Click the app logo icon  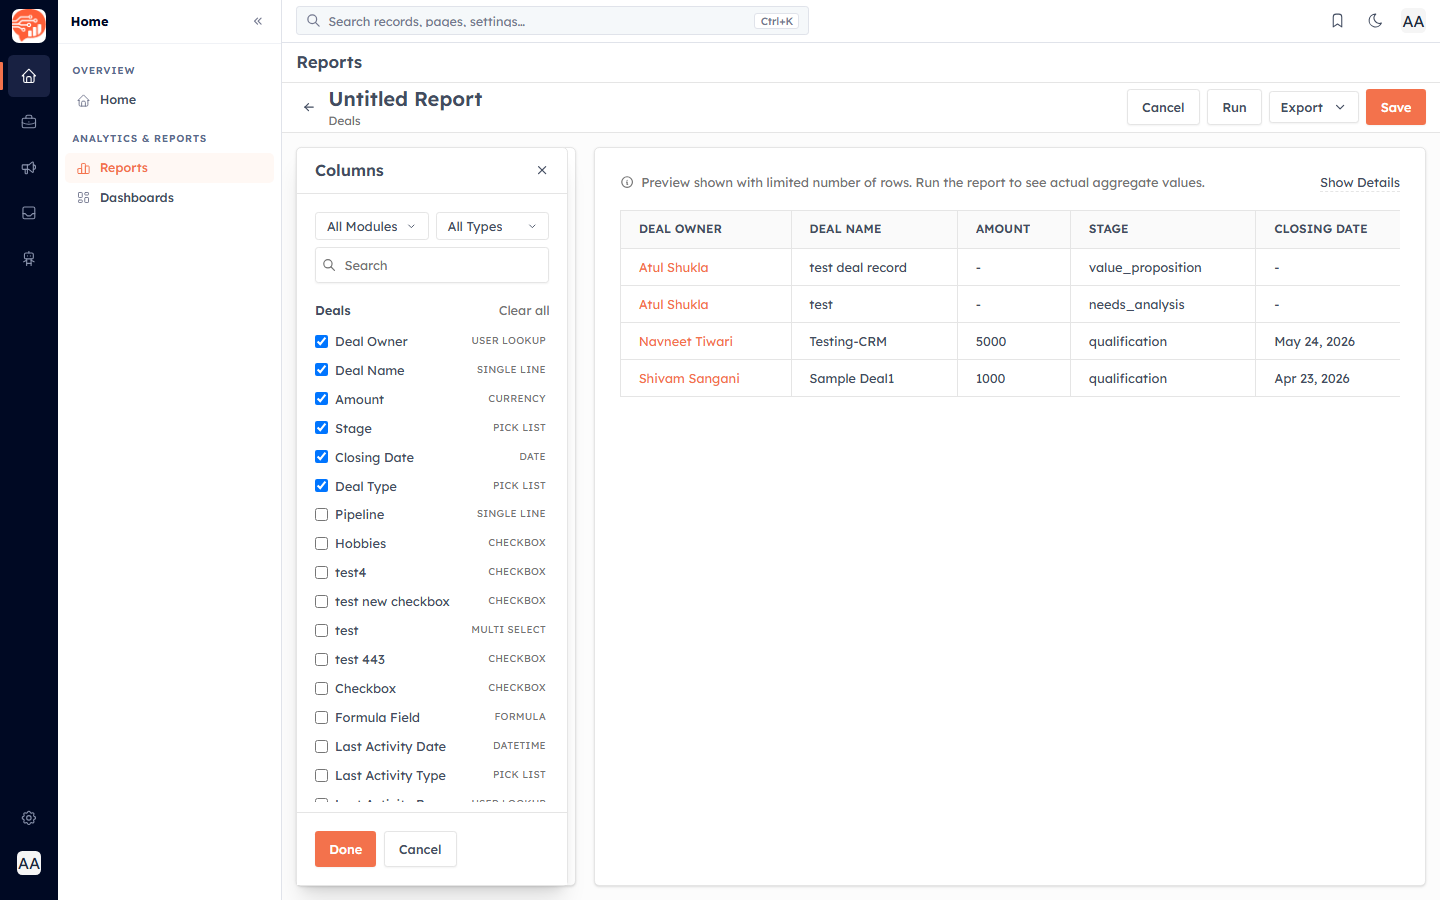click(x=29, y=25)
